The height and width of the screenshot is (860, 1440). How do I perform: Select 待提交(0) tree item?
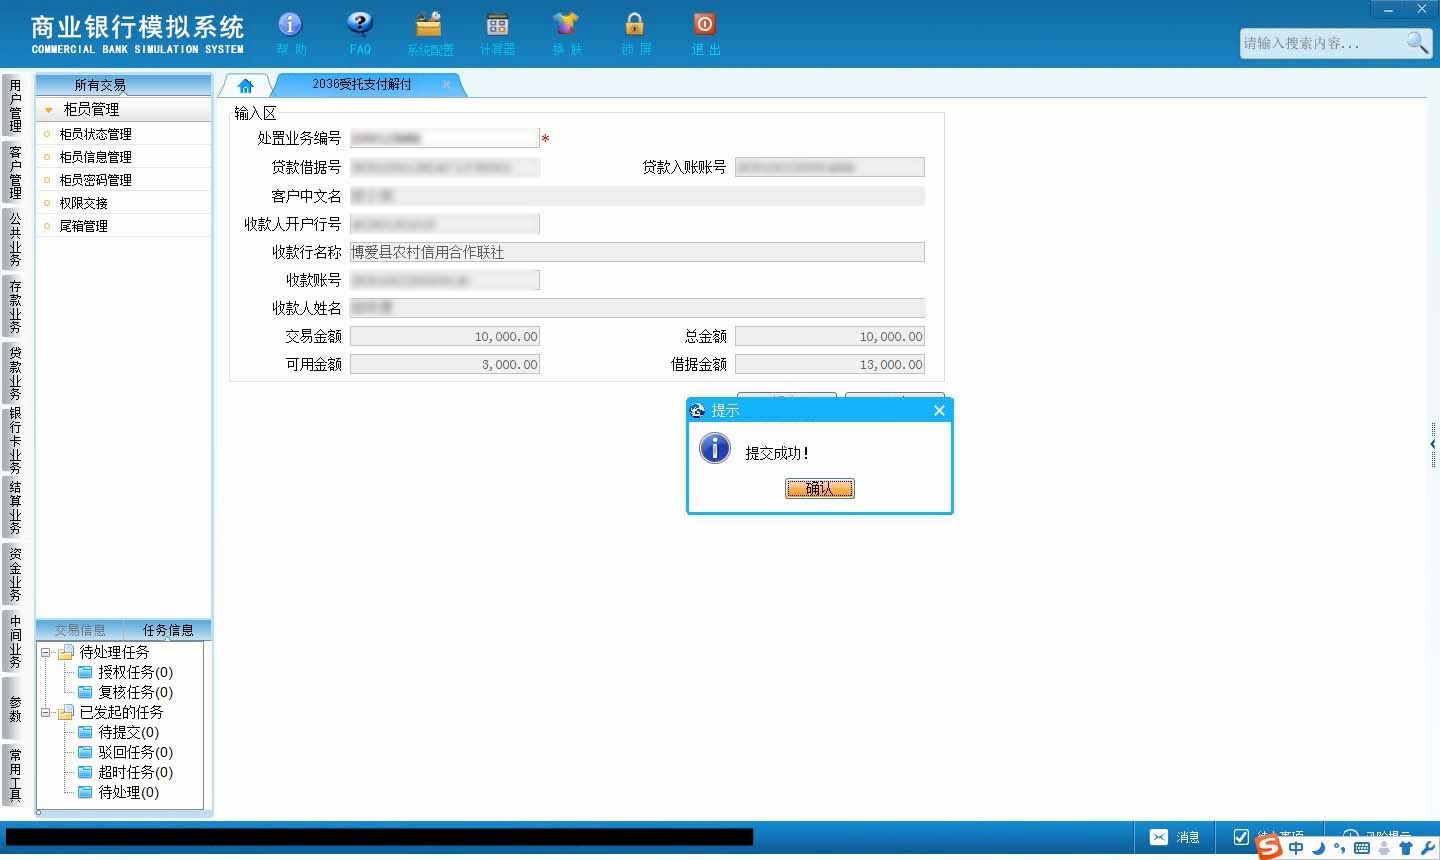[128, 732]
